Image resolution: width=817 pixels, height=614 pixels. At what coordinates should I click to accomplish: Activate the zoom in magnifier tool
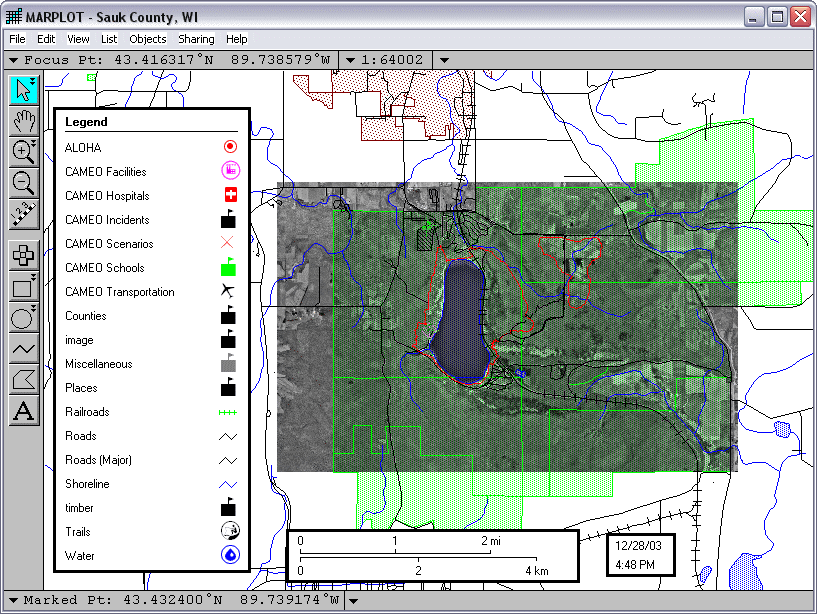click(24, 152)
